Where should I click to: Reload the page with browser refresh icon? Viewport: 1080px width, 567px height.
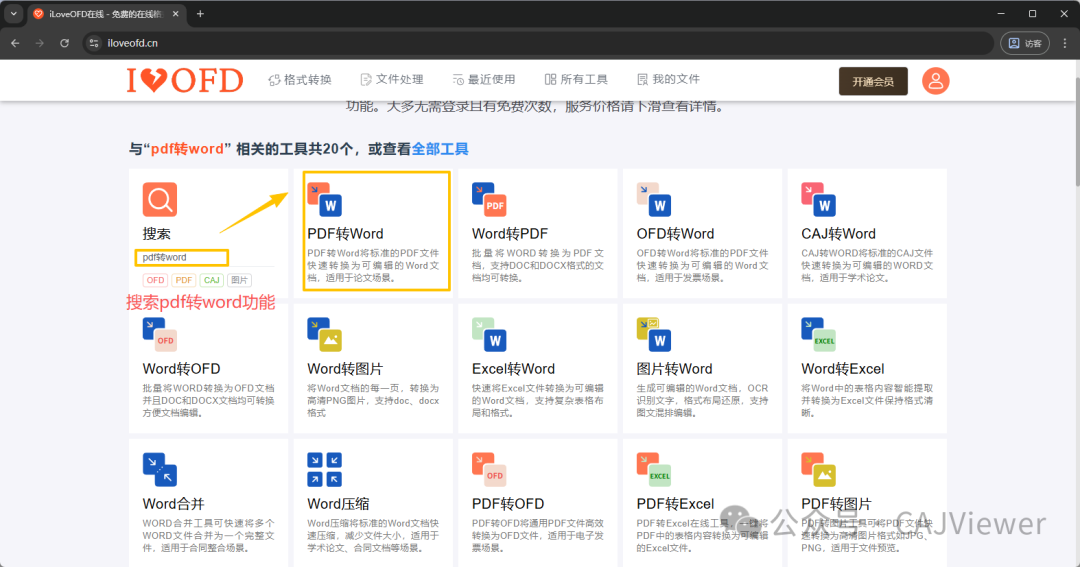pyautogui.click(x=64, y=43)
